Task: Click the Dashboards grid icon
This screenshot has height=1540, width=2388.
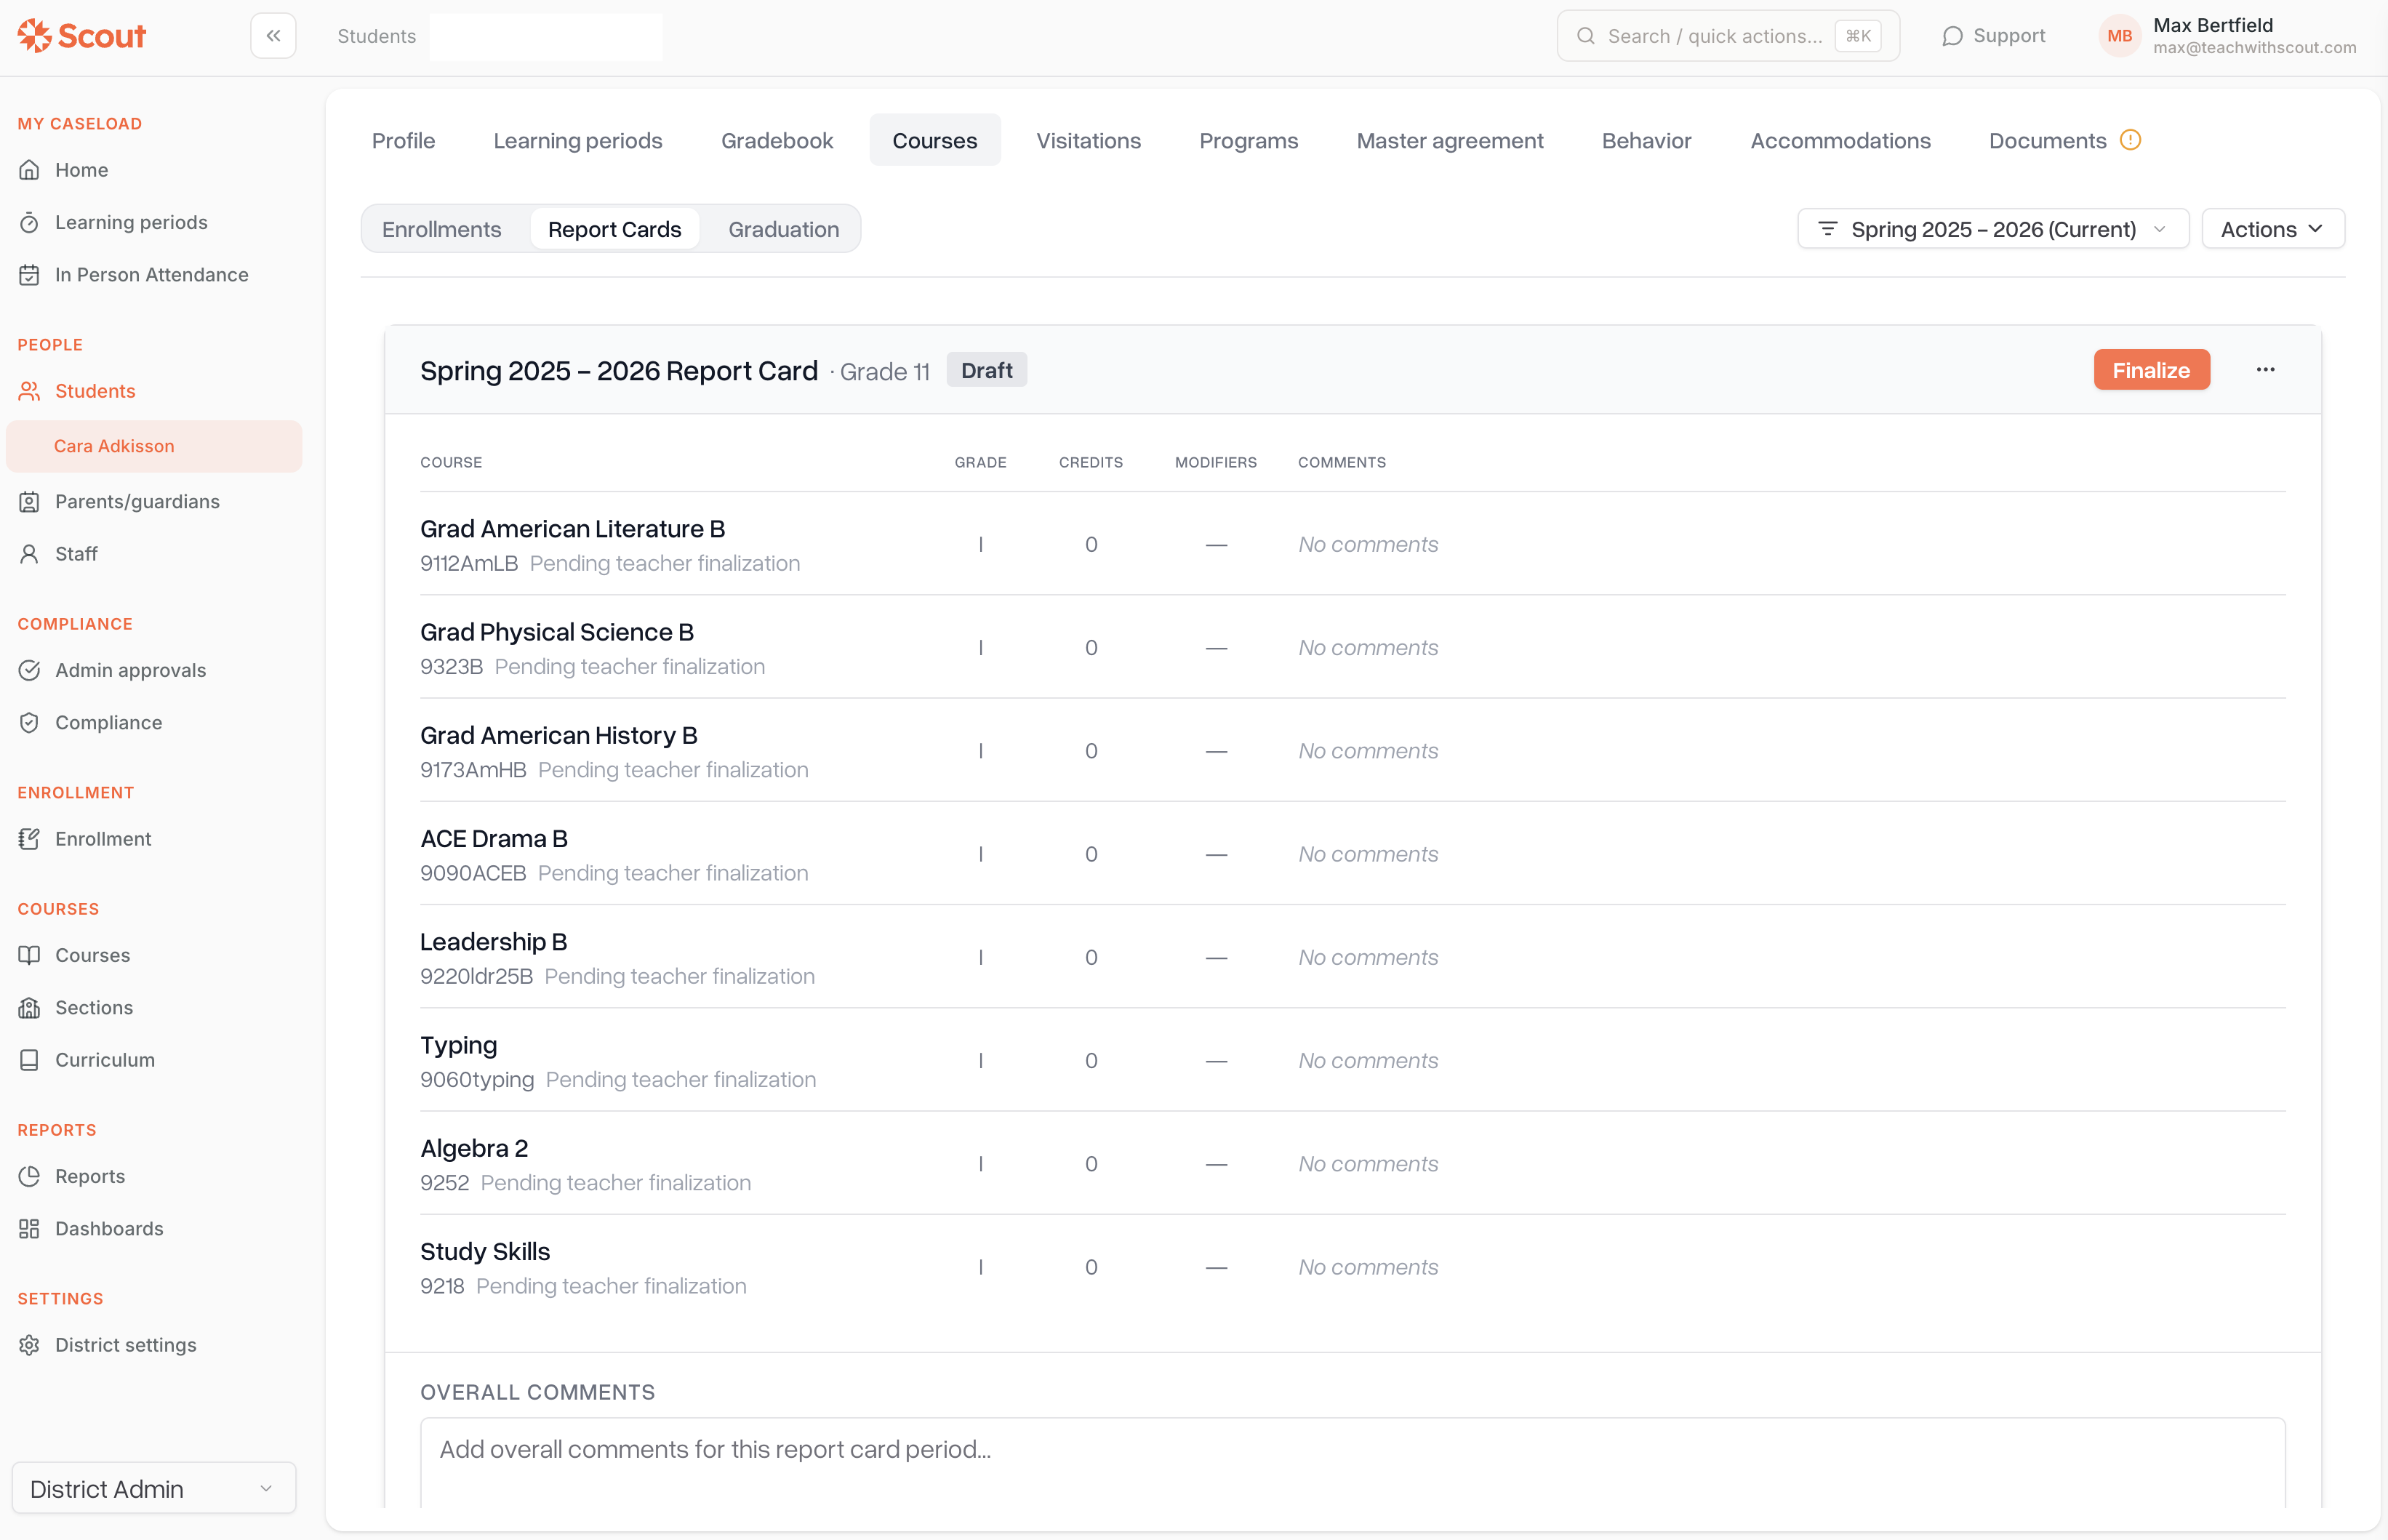Action: [30, 1228]
